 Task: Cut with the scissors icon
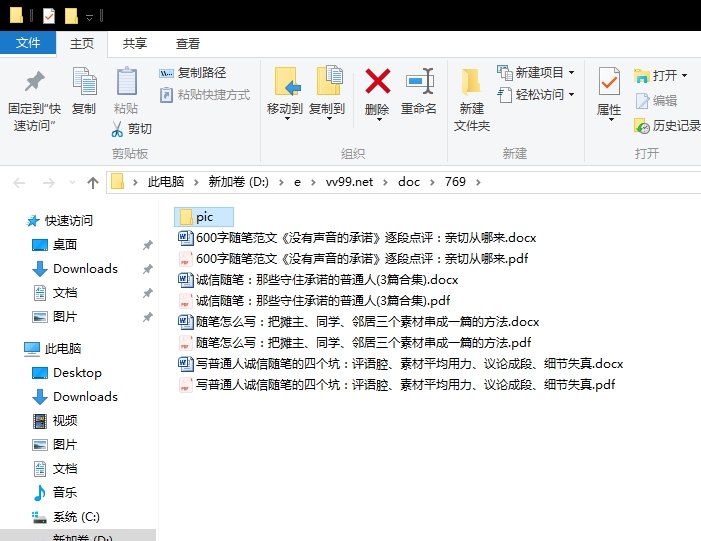pos(131,129)
